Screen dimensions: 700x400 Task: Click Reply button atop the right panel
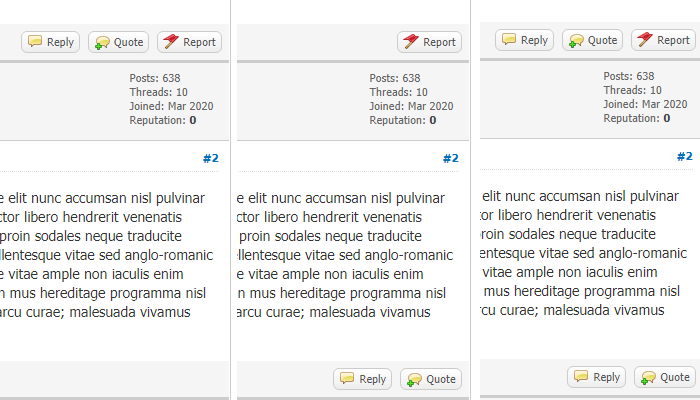(524, 40)
